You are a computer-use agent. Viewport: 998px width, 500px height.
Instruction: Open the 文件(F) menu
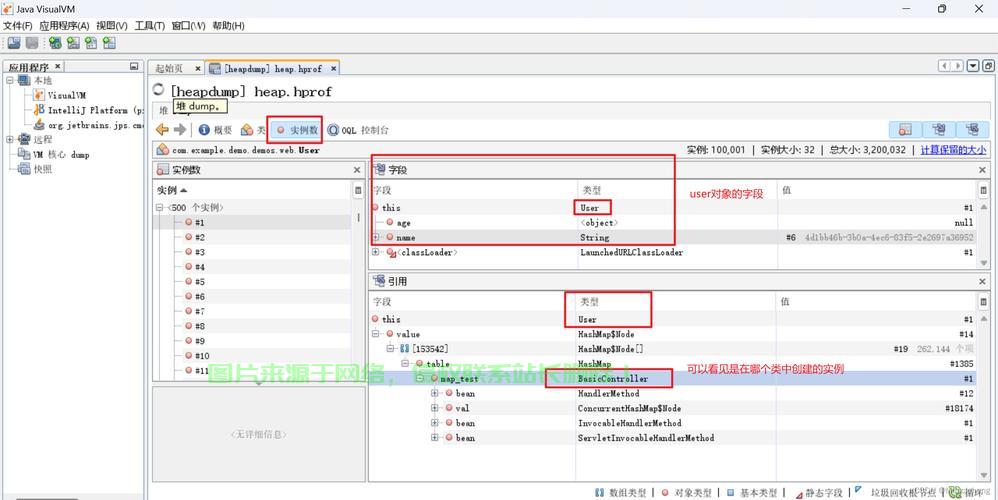(x=17, y=25)
